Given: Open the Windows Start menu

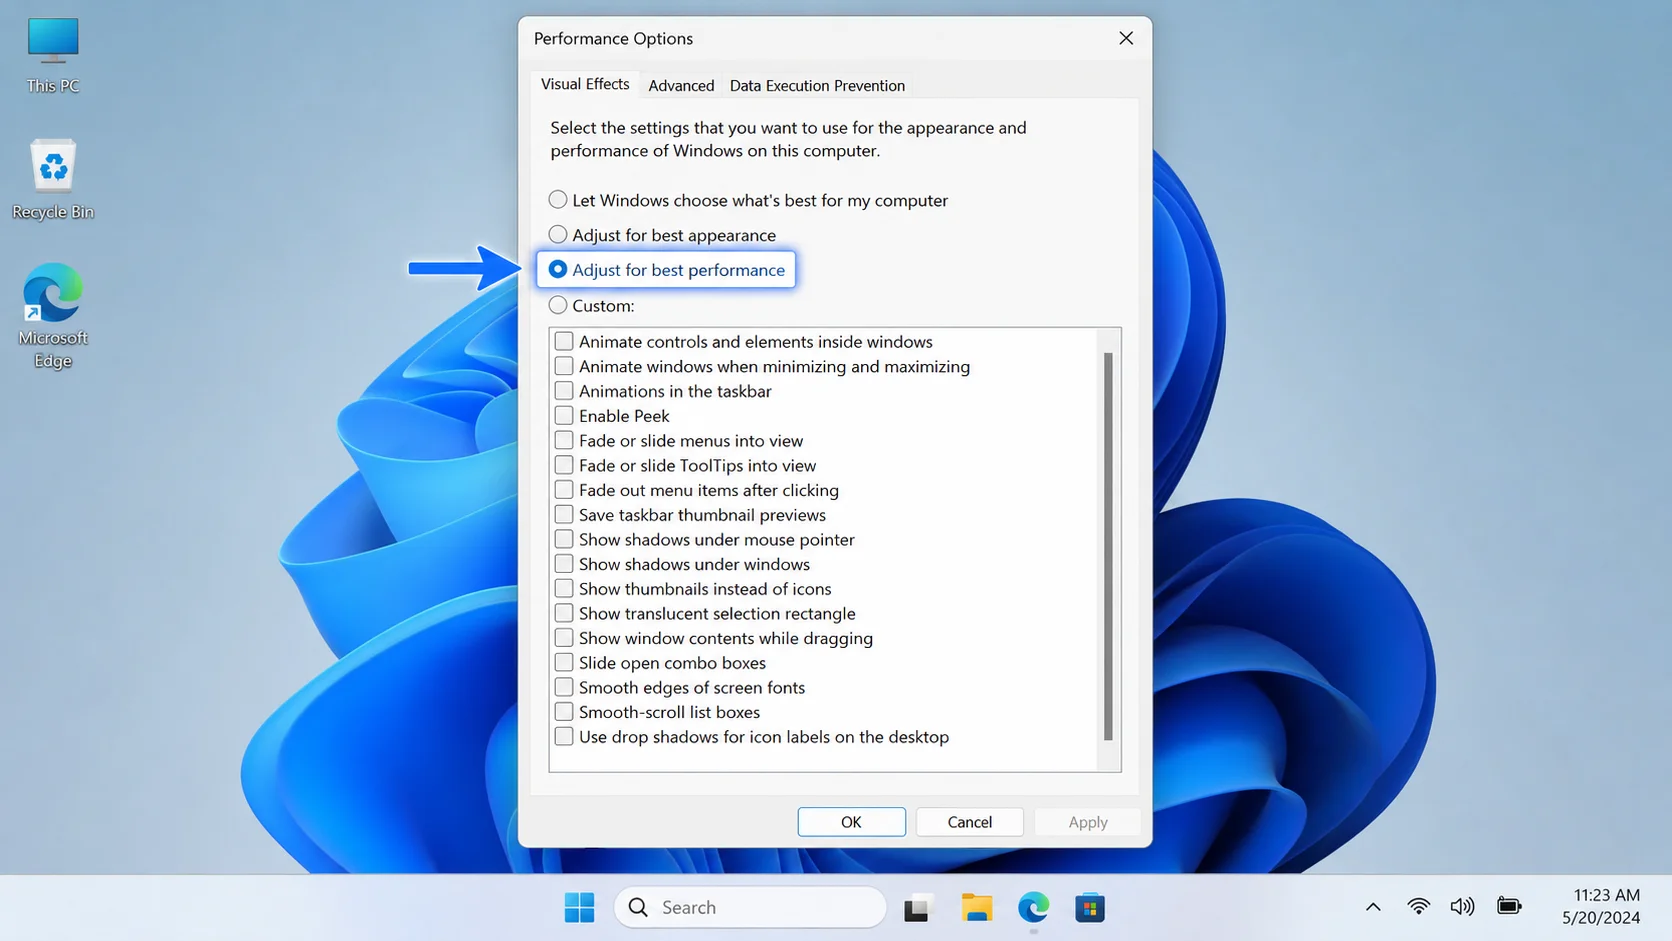Looking at the screenshot, I should (x=579, y=907).
